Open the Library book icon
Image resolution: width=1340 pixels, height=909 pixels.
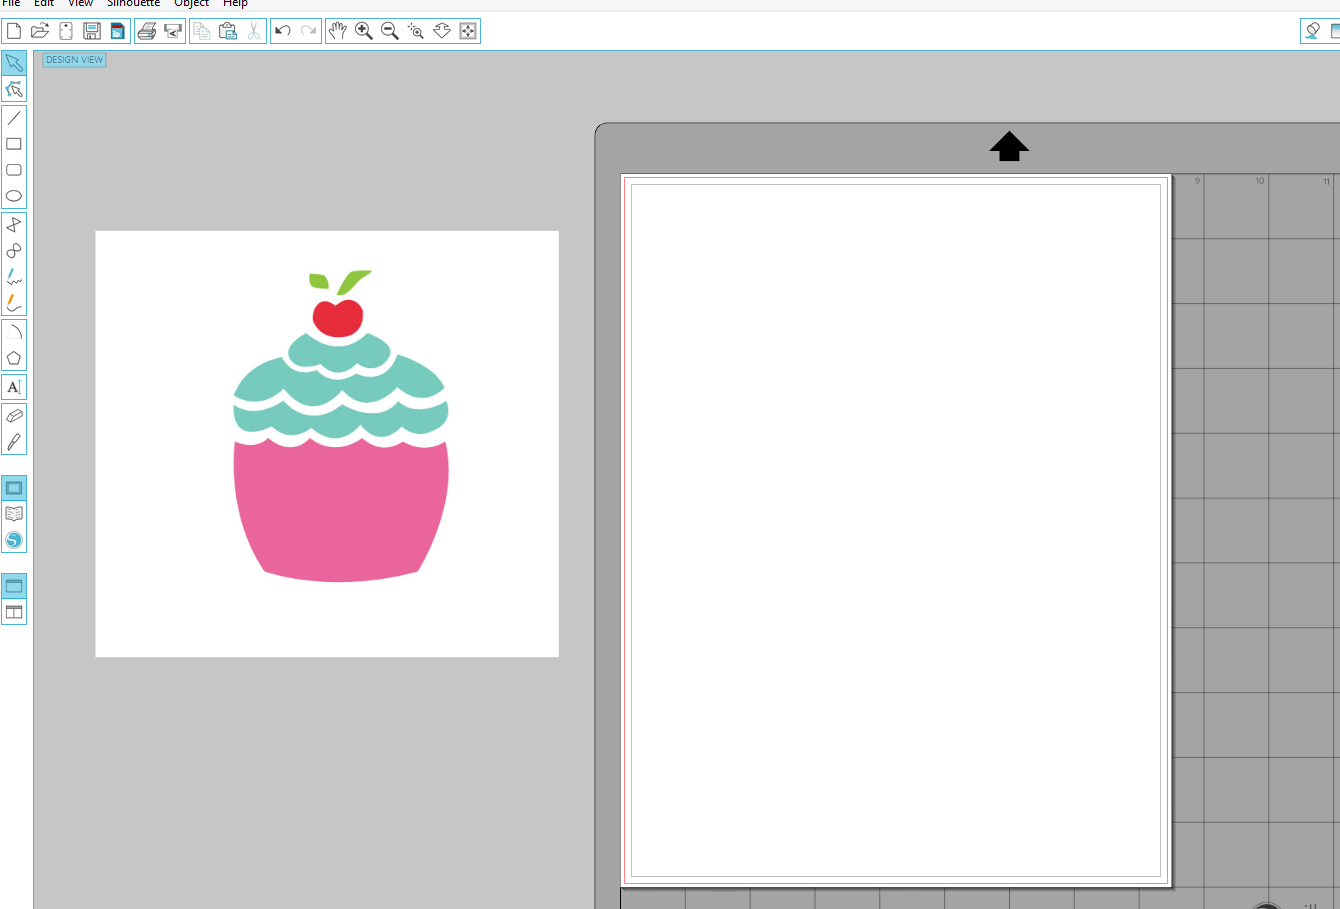(14, 514)
